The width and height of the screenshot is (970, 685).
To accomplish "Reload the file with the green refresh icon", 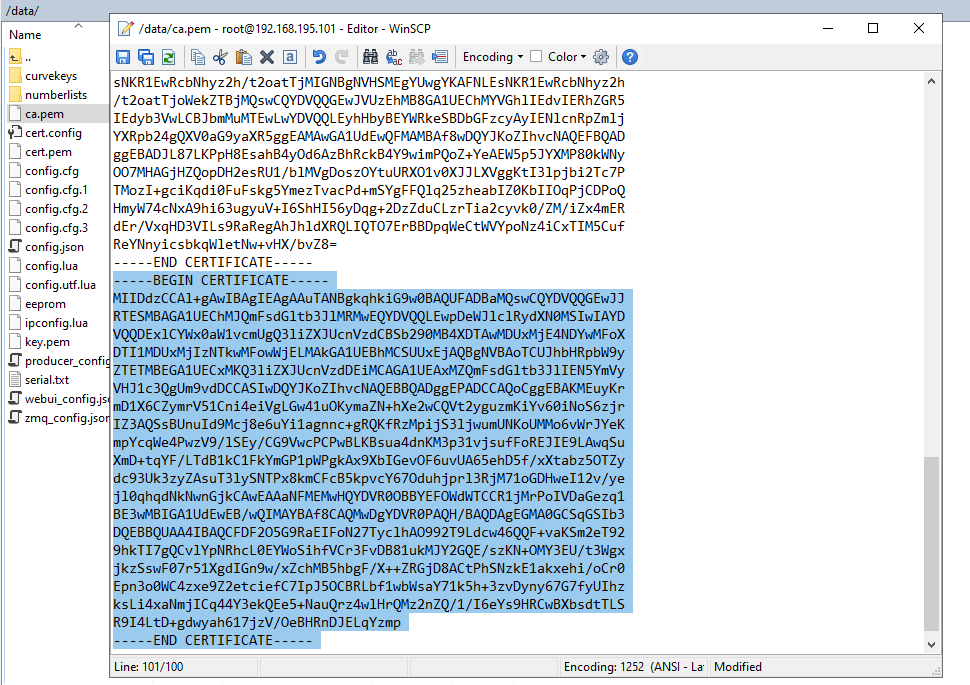I will pos(168,58).
